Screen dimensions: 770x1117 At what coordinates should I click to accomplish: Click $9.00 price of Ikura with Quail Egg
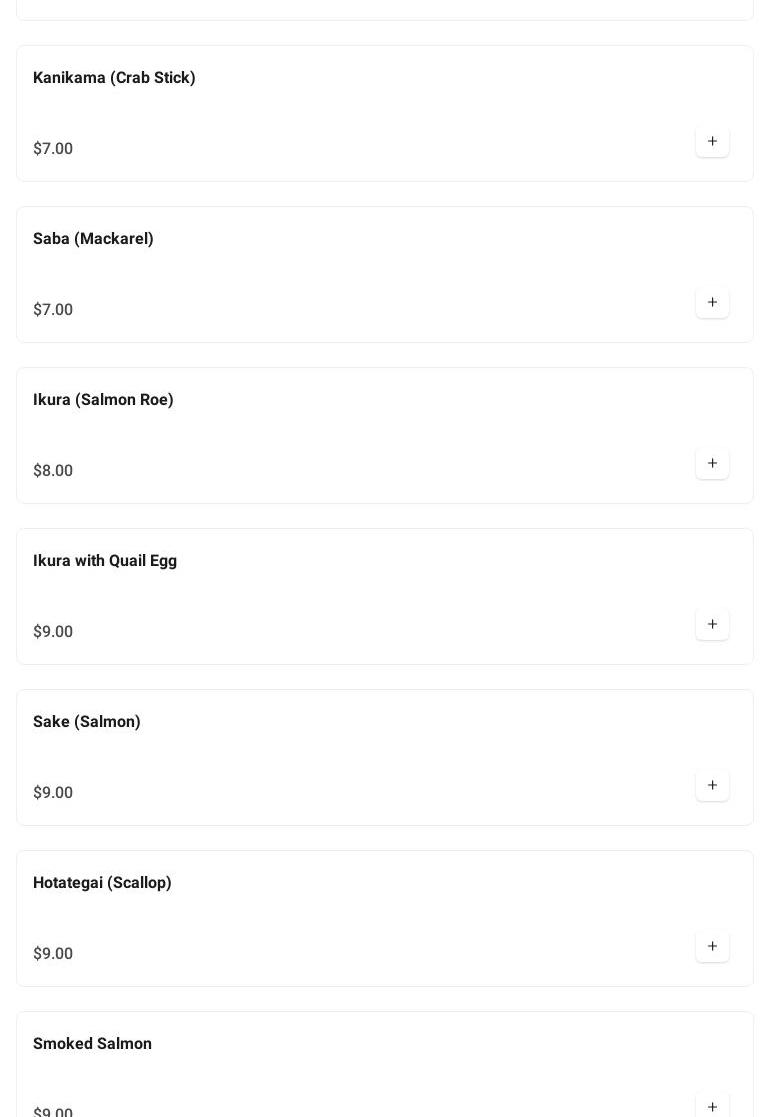click(x=53, y=631)
